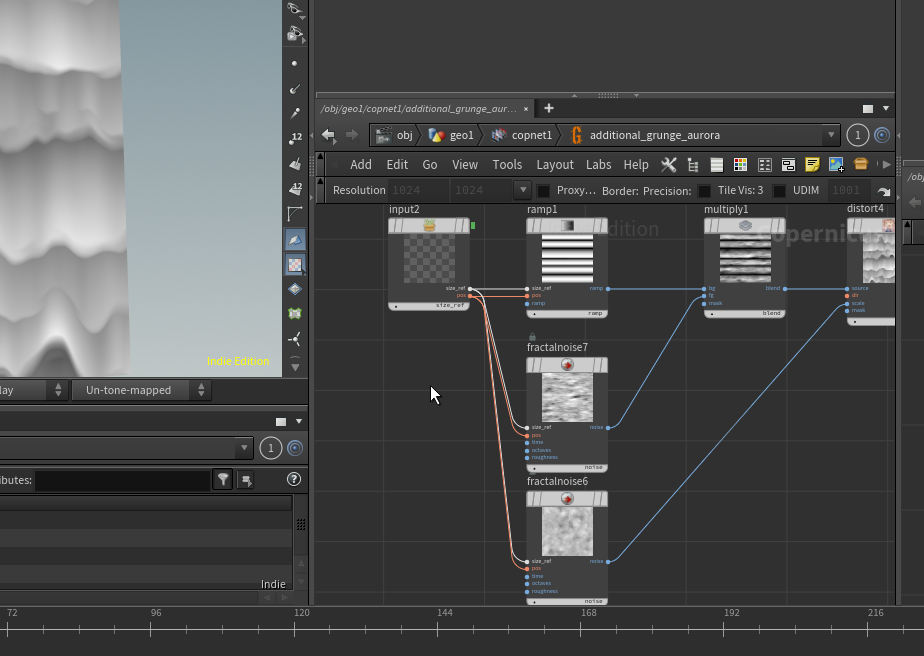The height and width of the screenshot is (656, 924).
Task: Click the color palette grid icon
Action: (x=740, y=165)
